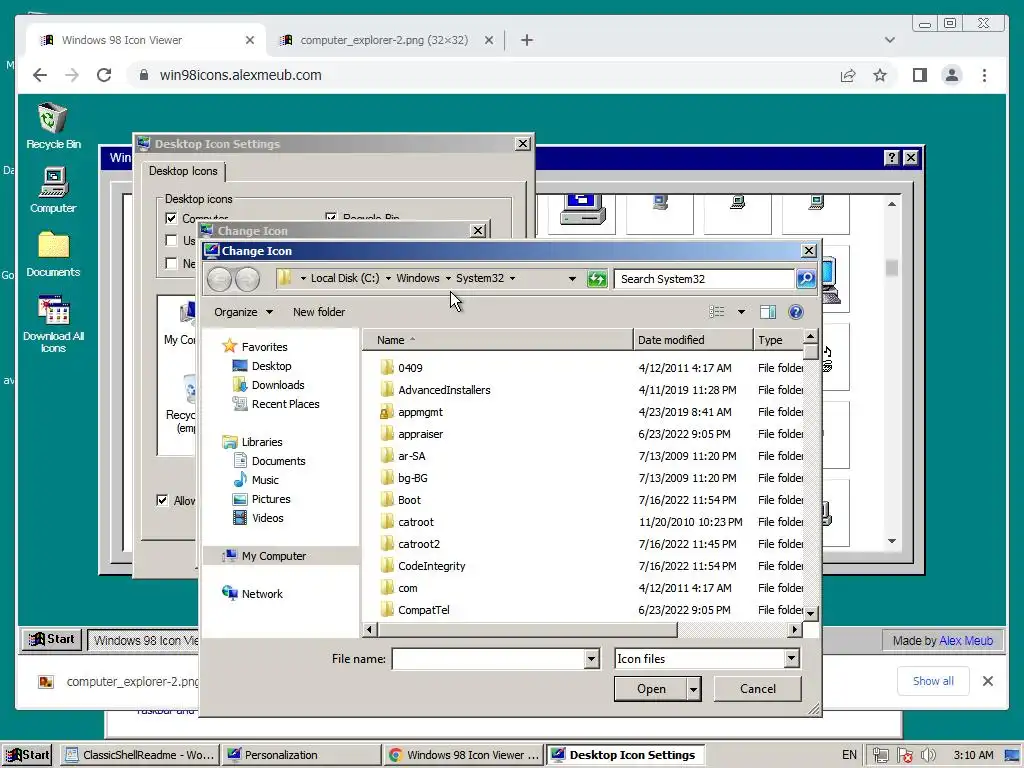Image resolution: width=1024 pixels, height=768 pixels.
Task: Click the Search System32 input field
Action: coord(704,279)
